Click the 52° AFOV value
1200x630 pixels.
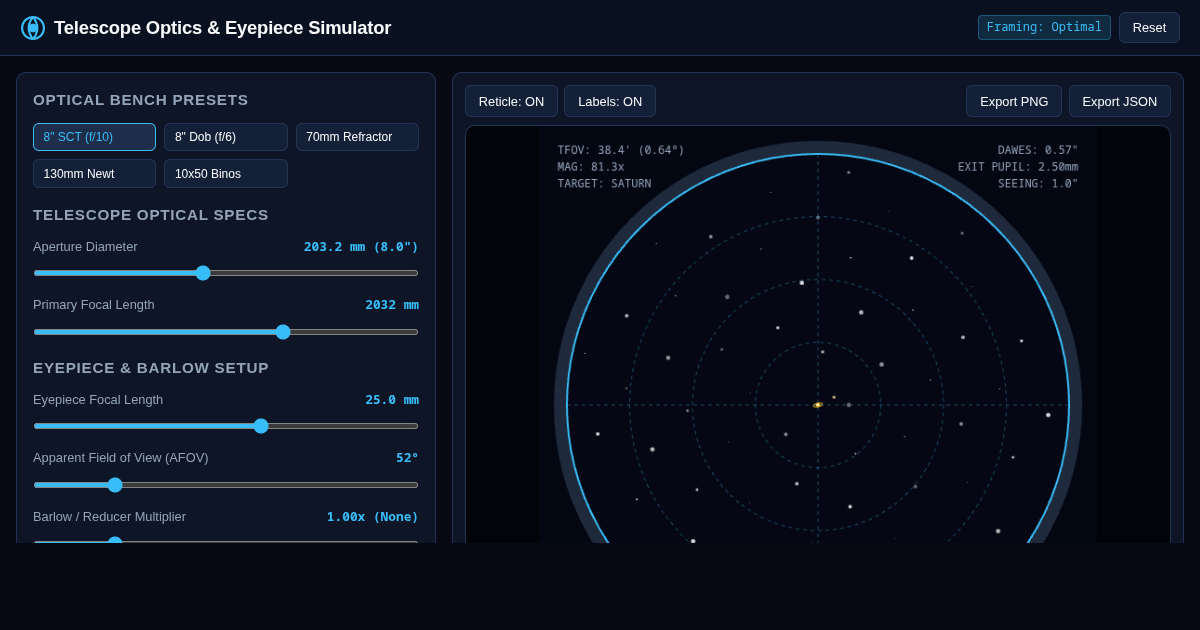[x=407, y=458]
